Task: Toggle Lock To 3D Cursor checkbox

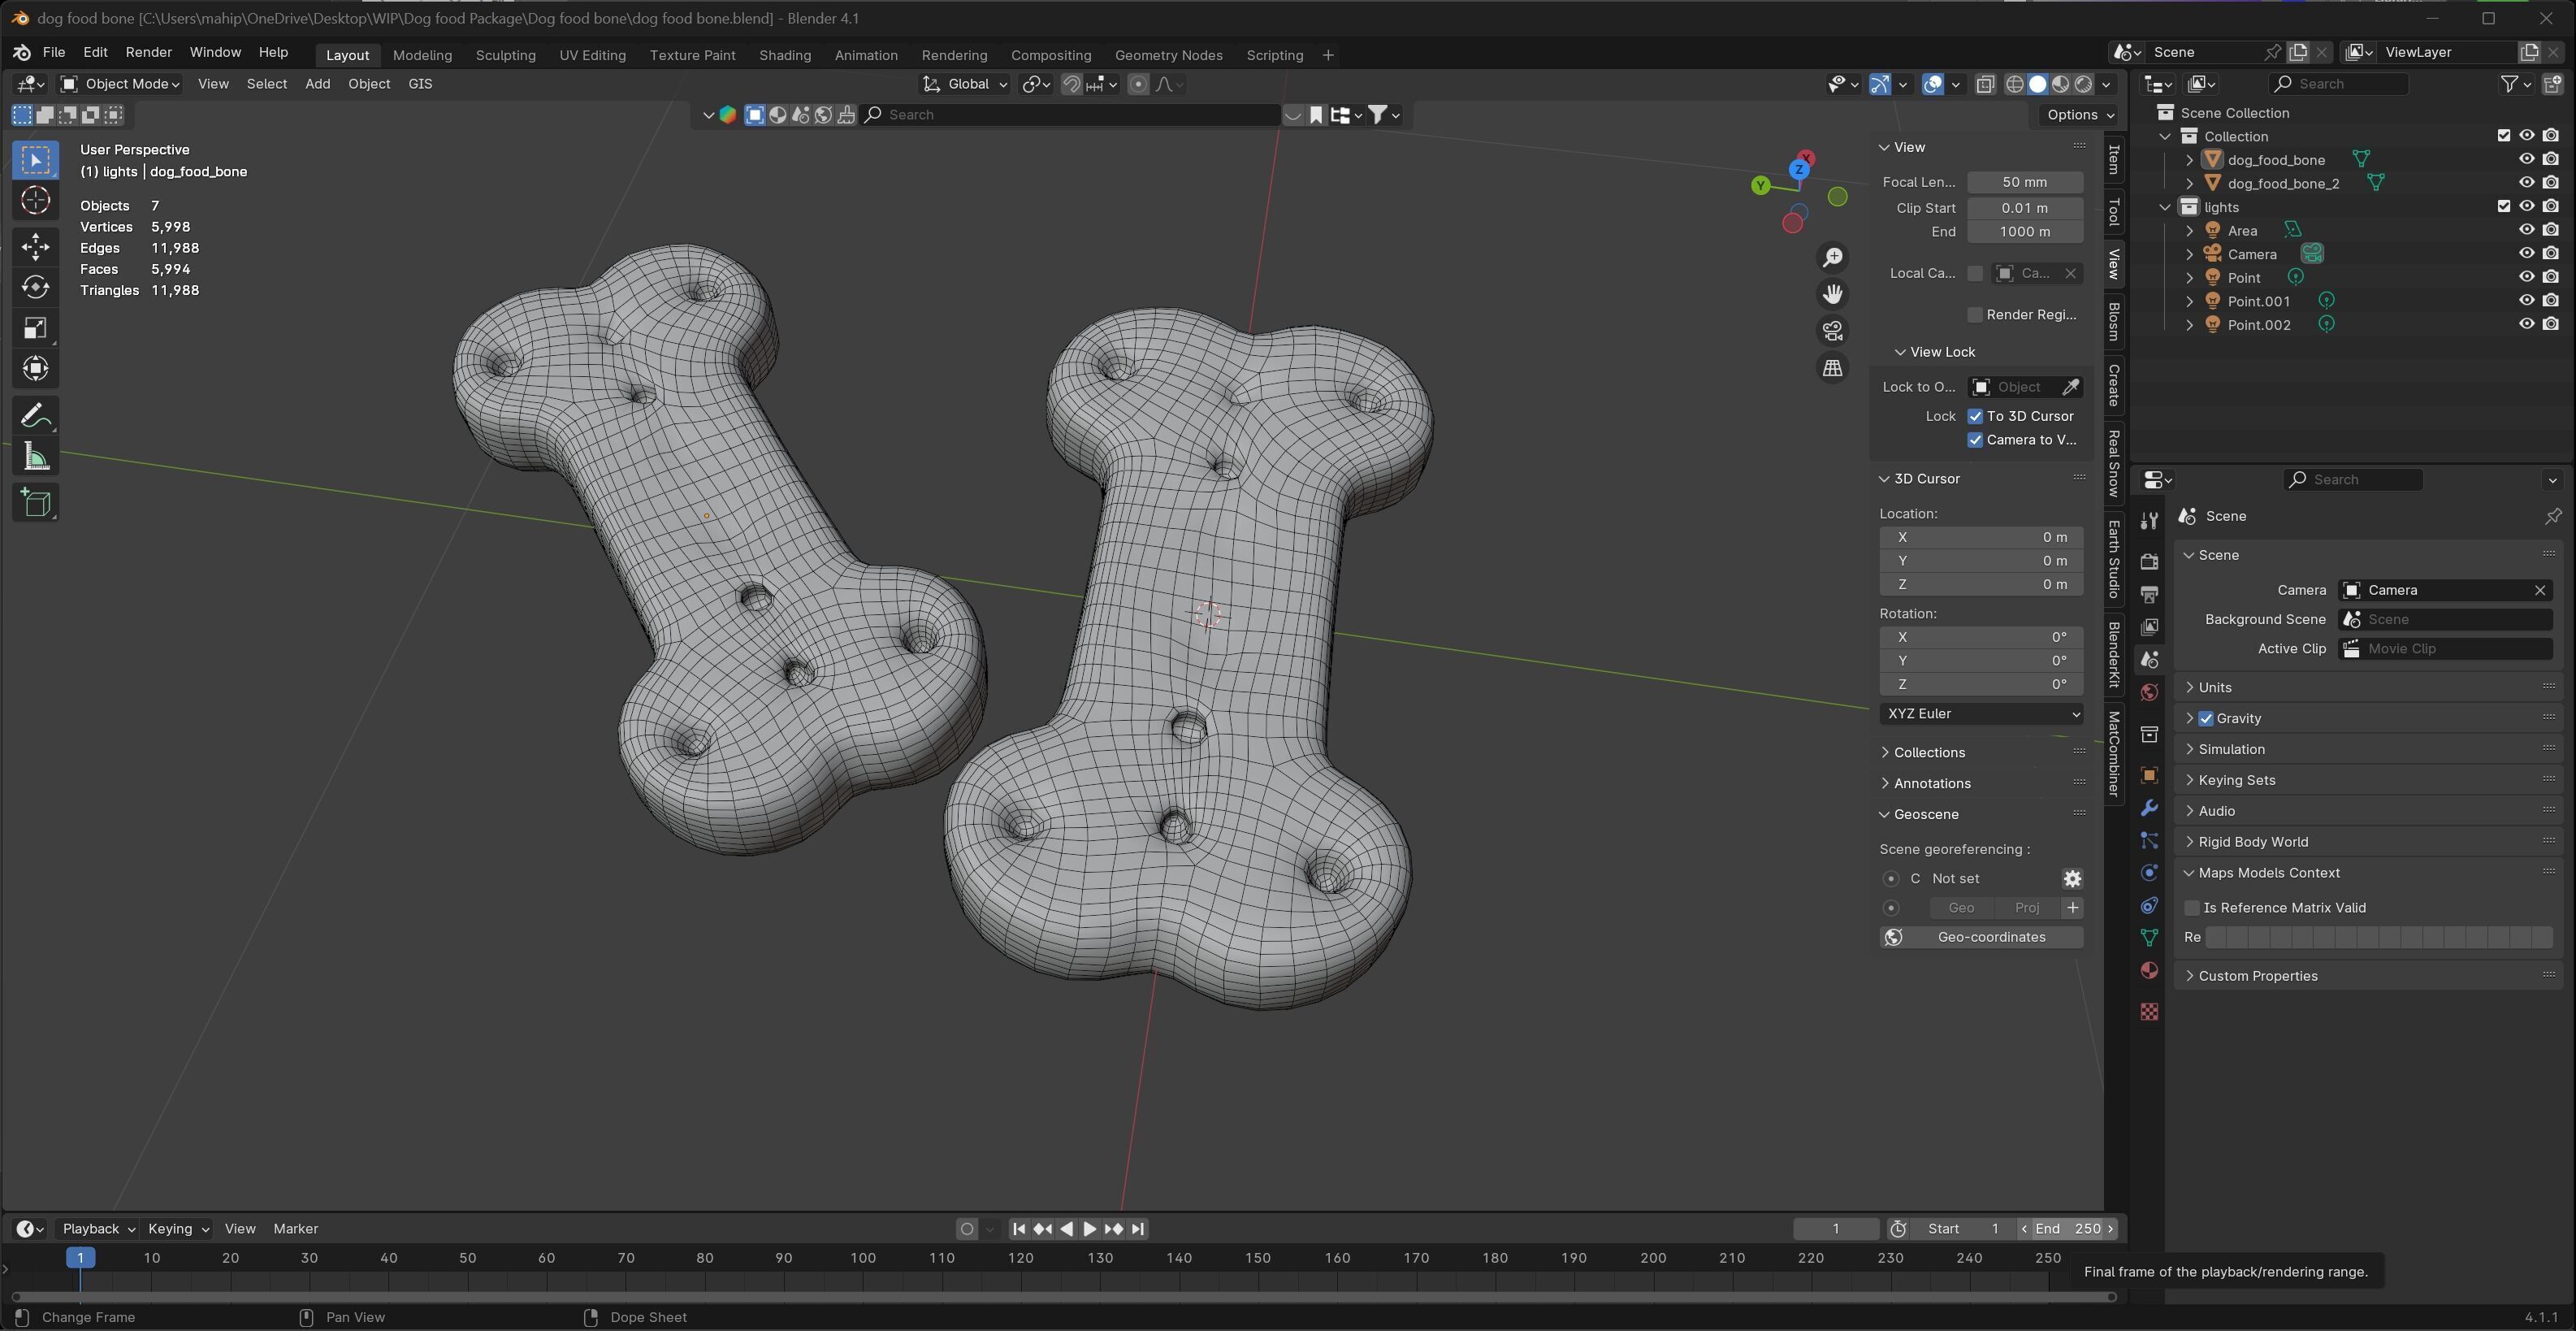Action: pyautogui.click(x=1975, y=416)
